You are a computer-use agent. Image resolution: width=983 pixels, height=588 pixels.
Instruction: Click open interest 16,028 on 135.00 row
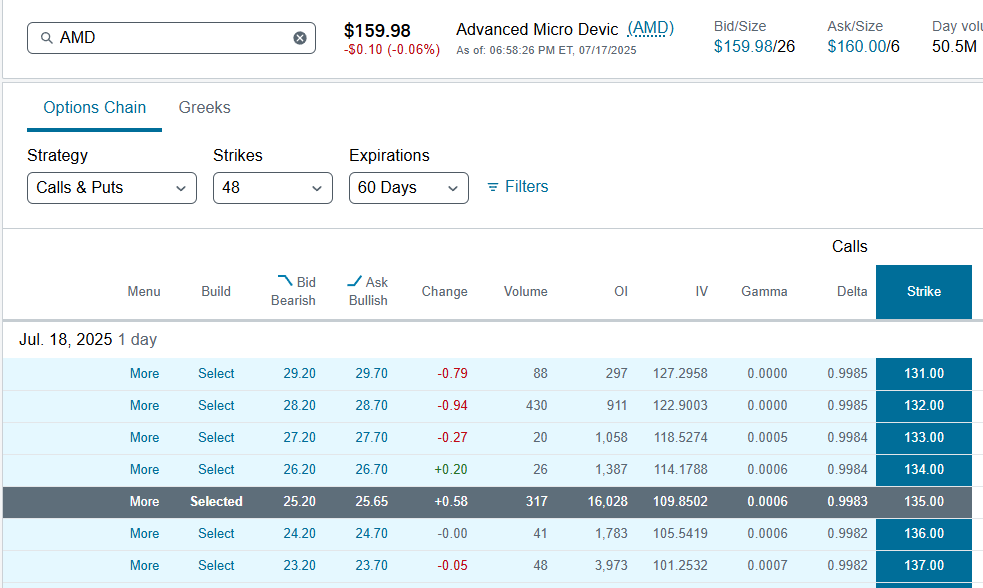(607, 501)
